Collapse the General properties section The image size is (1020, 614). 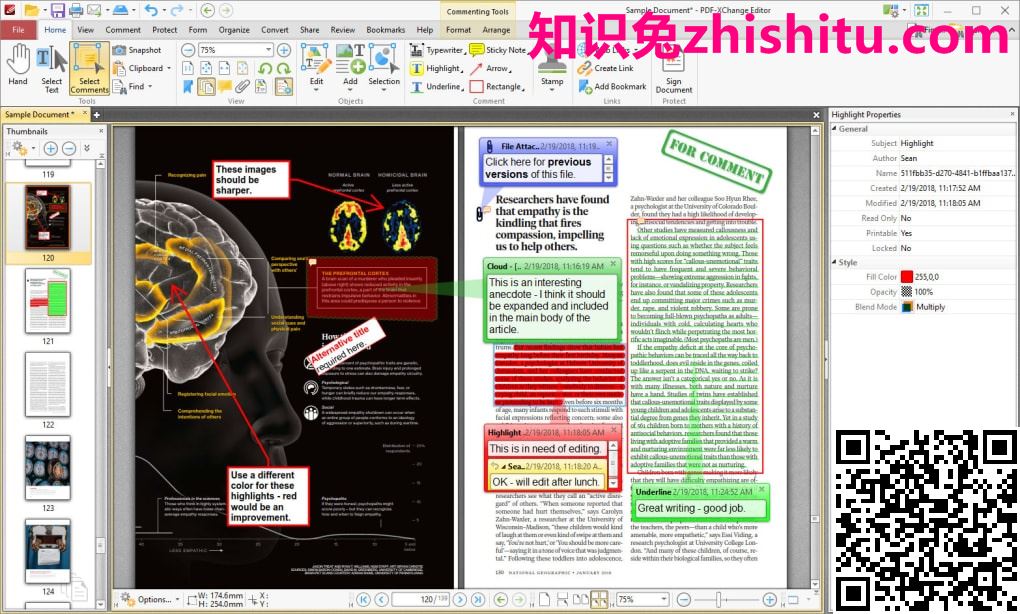(835, 129)
